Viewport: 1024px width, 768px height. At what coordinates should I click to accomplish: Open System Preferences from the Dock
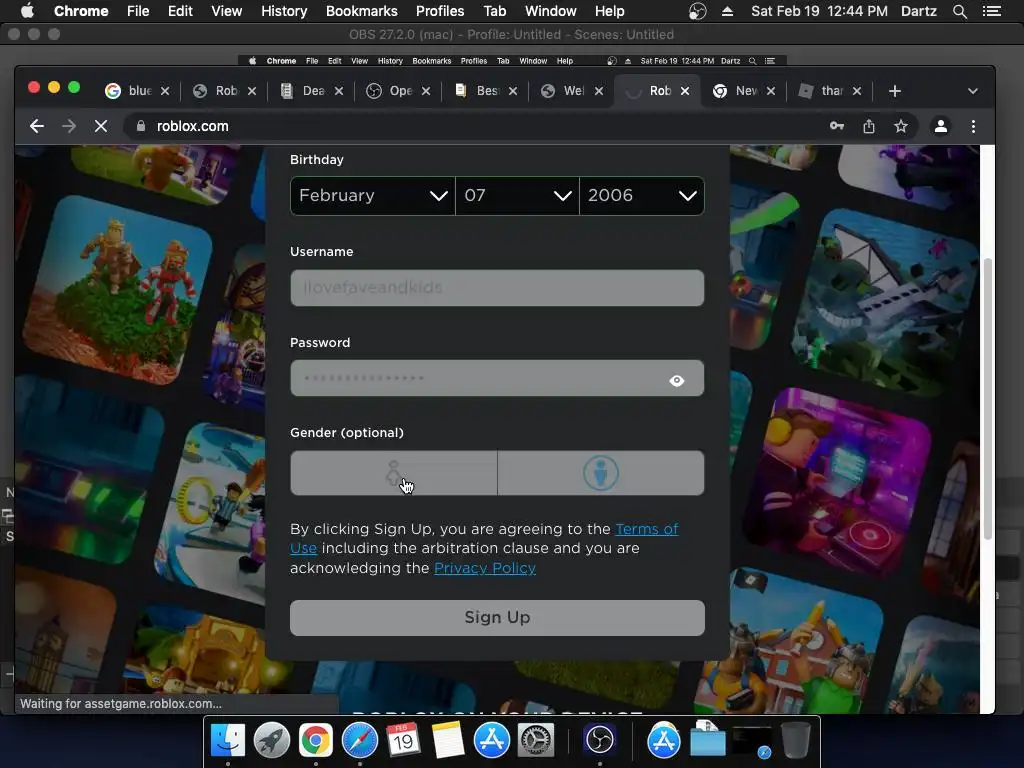(x=536, y=741)
